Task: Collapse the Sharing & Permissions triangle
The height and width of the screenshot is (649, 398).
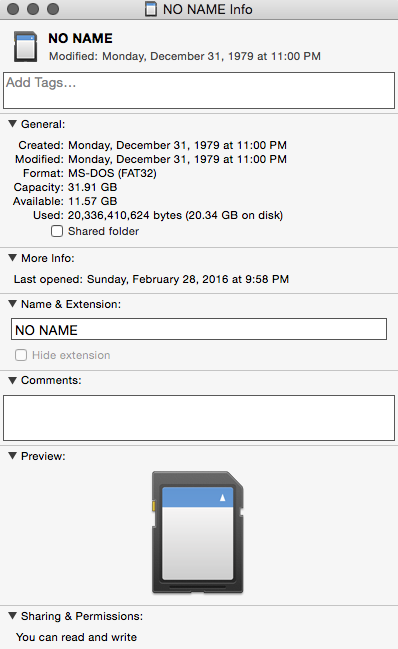Action: 13,615
